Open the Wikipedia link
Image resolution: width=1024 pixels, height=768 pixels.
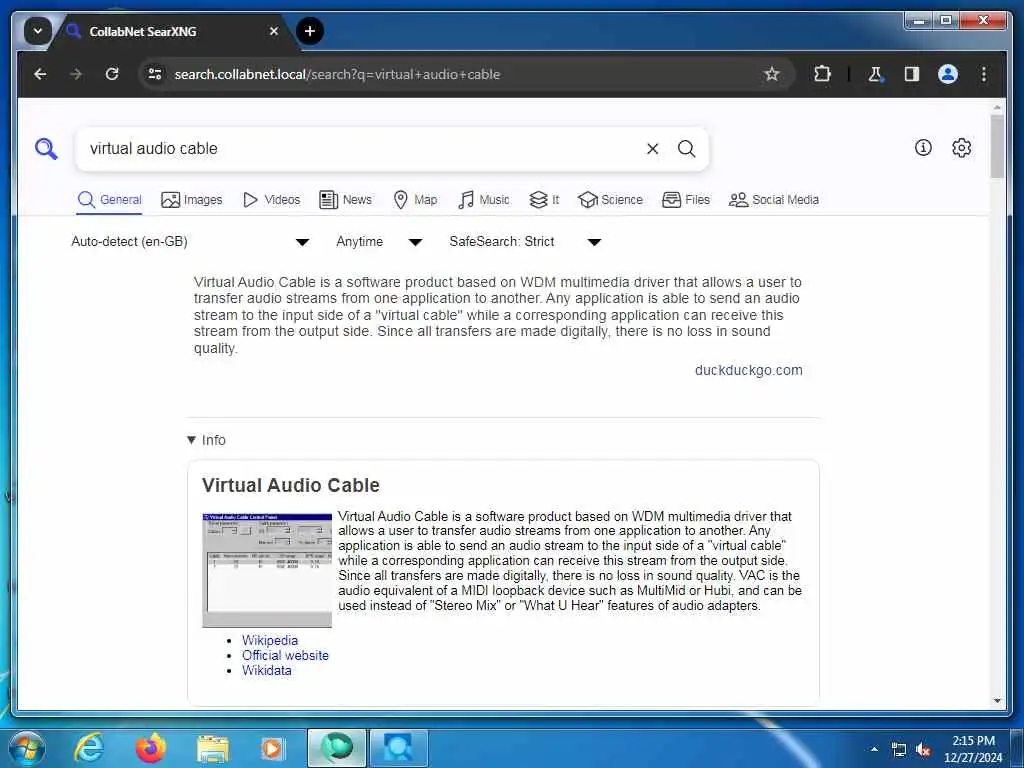pyautogui.click(x=270, y=641)
